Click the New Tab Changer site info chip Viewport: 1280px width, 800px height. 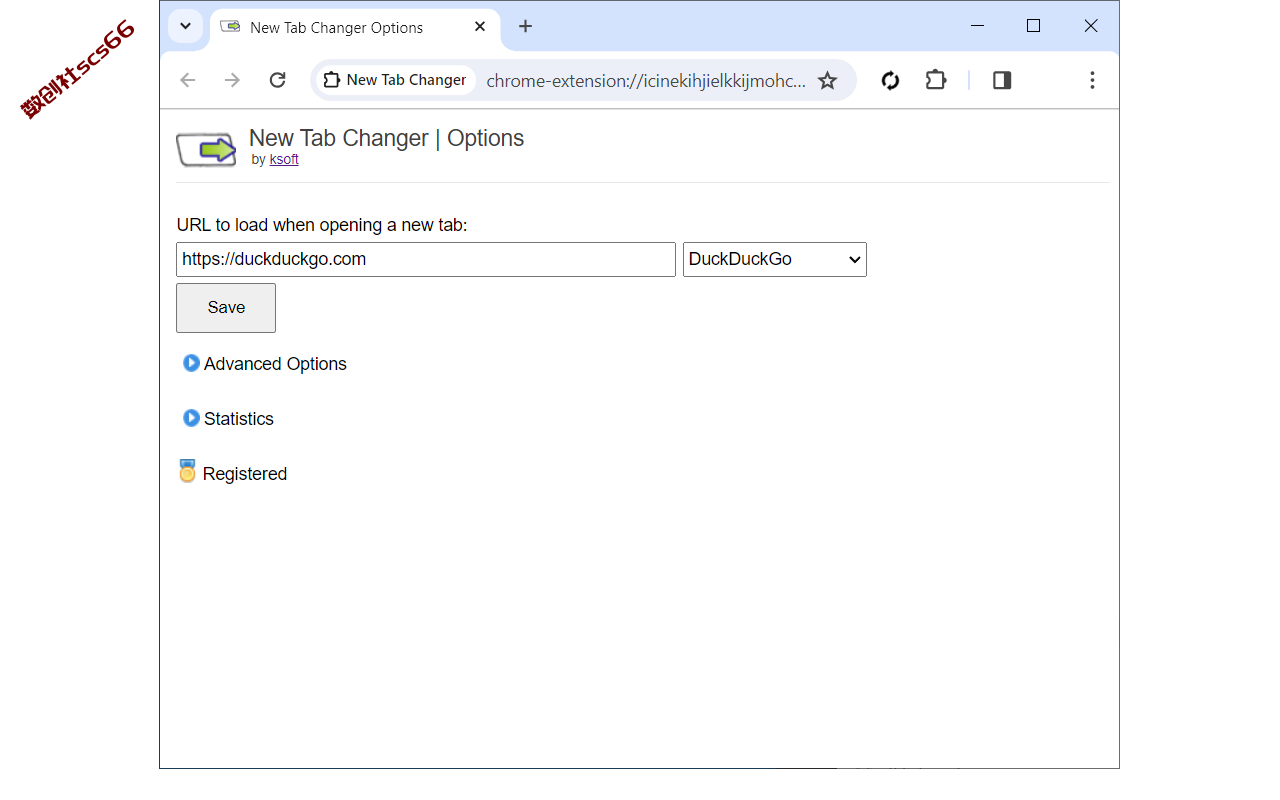[396, 80]
